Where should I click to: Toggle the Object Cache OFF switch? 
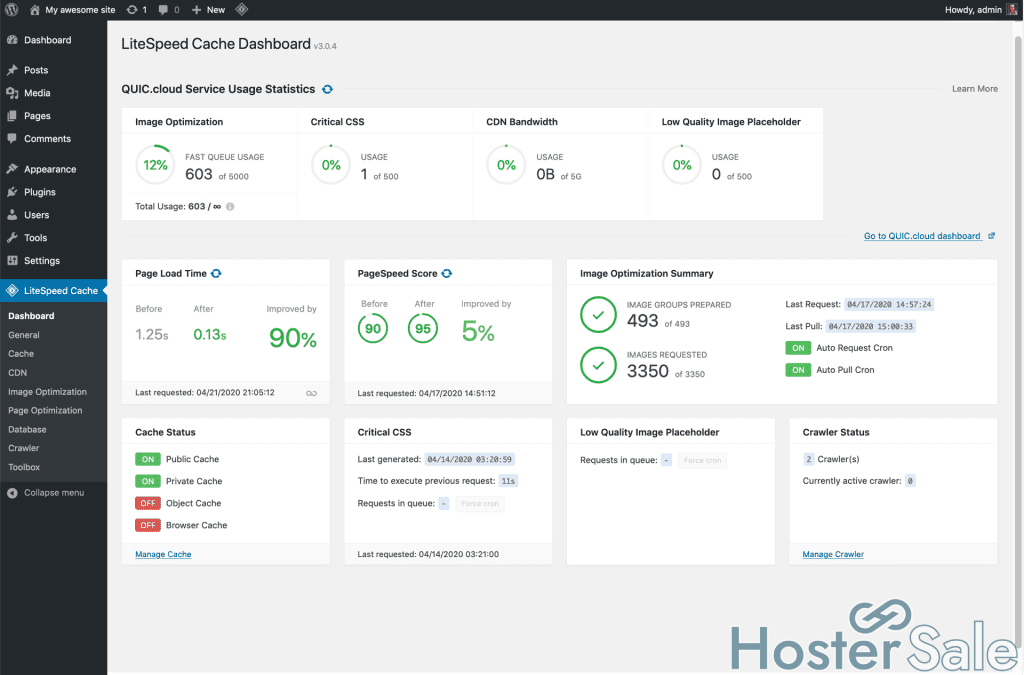(148, 503)
